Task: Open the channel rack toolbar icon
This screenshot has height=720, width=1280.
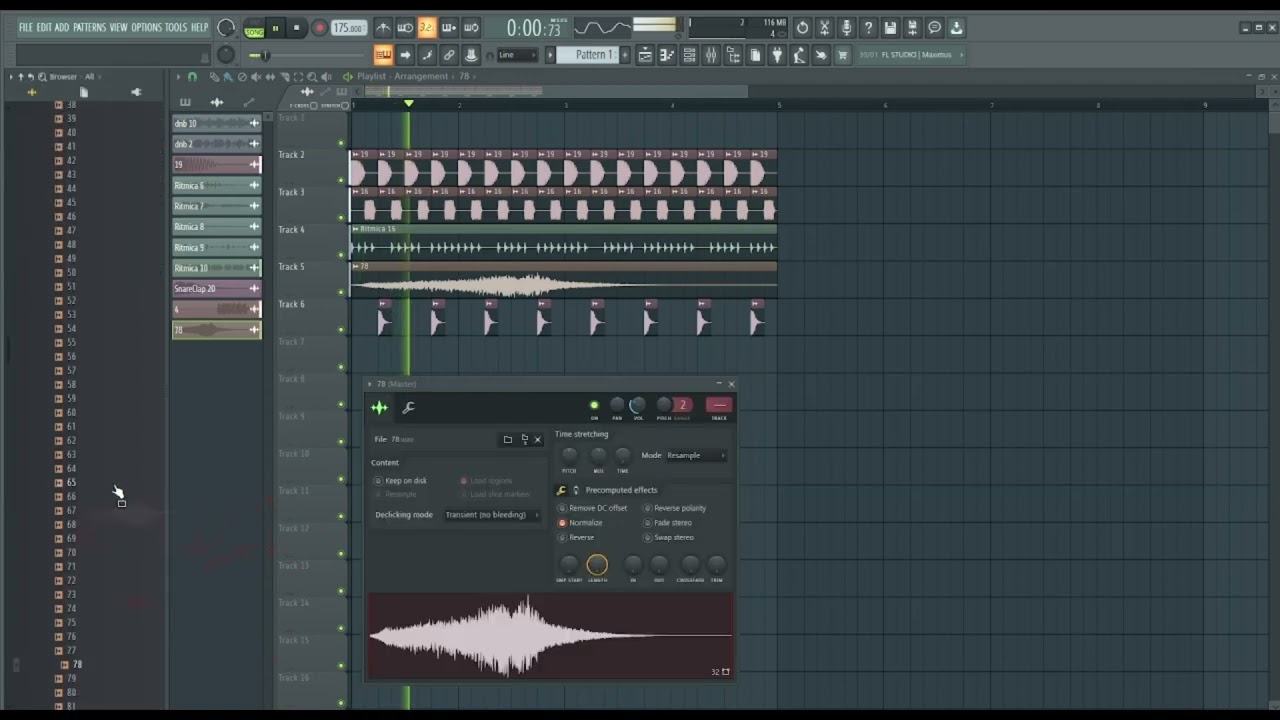Action: (689, 55)
